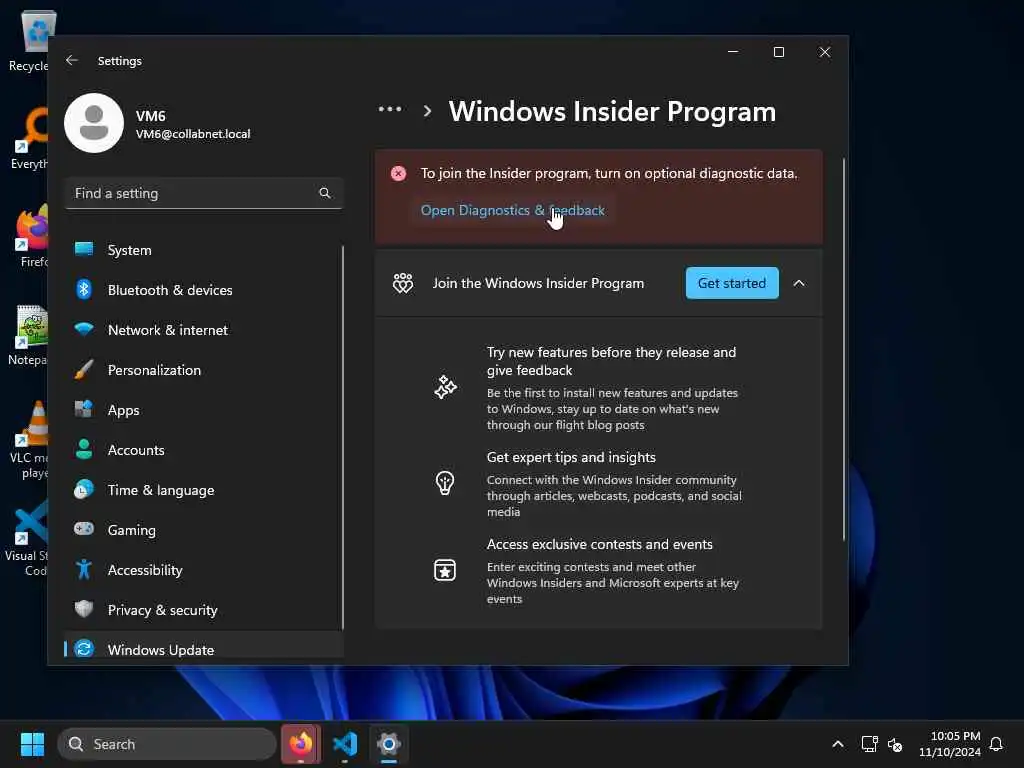Click the lightbulb icon for expert tips
The width and height of the screenshot is (1024, 768).
(x=445, y=483)
